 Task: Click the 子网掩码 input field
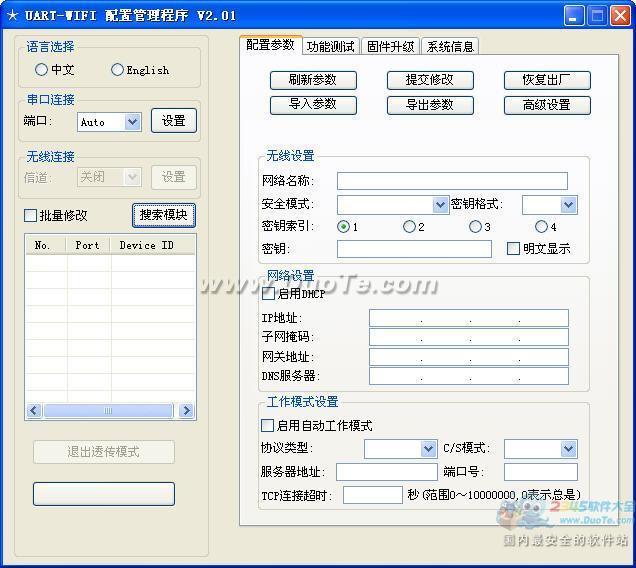point(468,337)
